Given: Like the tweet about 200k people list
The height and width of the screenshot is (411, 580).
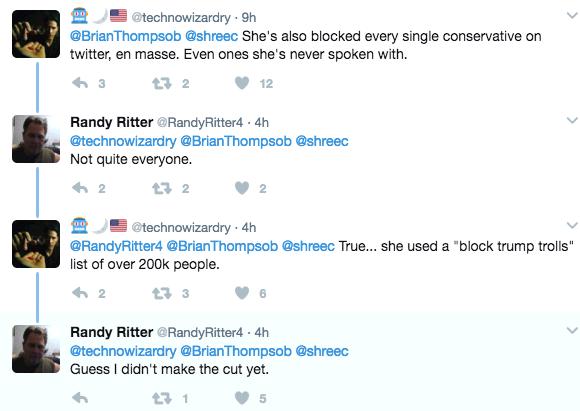Looking at the screenshot, I should point(242,293).
